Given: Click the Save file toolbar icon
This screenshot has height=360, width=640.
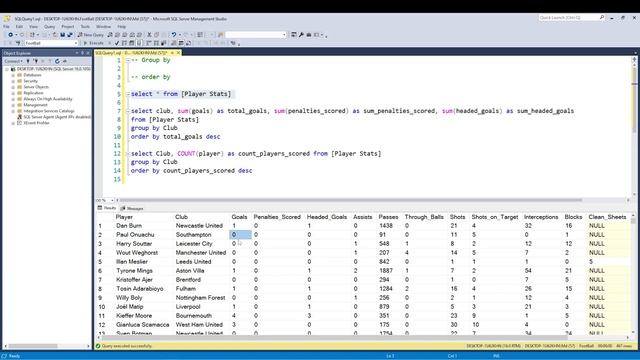Looking at the screenshot, I should [x=62, y=35].
